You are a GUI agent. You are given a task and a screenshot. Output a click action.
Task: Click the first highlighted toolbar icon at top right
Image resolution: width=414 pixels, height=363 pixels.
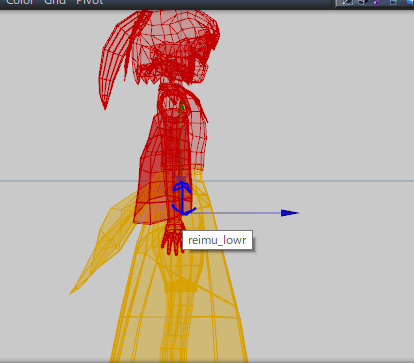(347, 2)
